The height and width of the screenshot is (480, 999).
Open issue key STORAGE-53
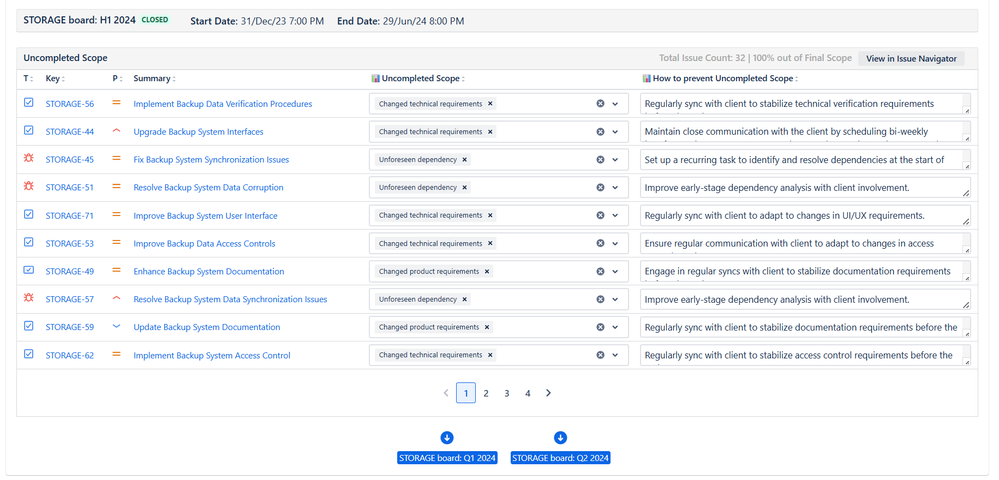point(69,243)
